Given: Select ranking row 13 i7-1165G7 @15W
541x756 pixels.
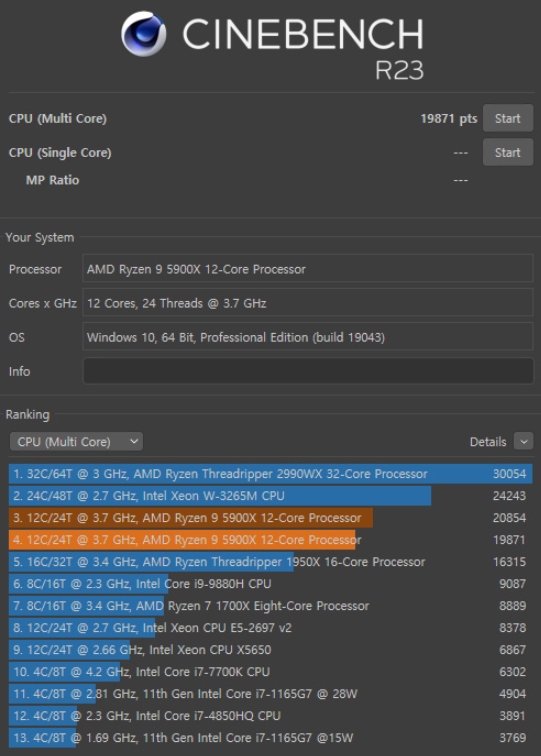Looking at the screenshot, I should point(270,738).
